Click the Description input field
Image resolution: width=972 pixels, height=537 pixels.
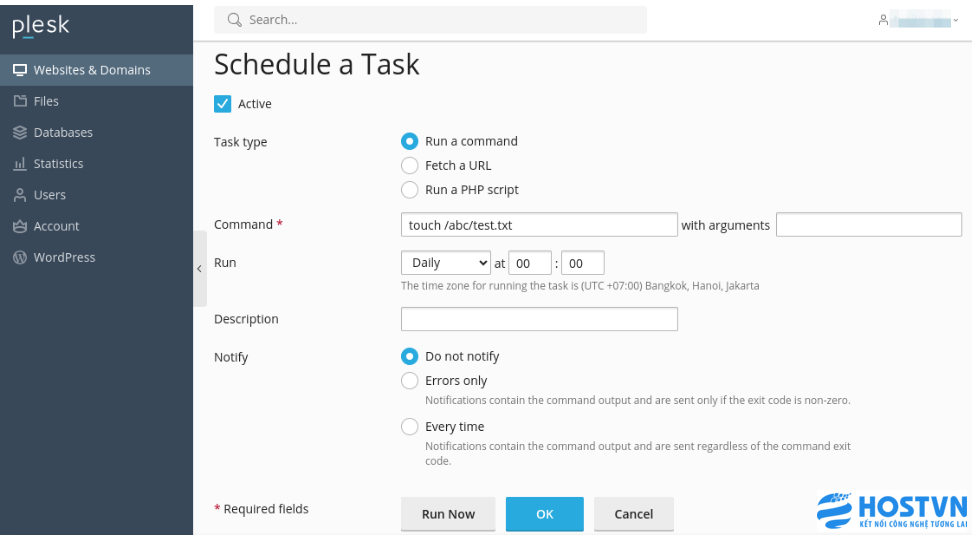(539, 319)
